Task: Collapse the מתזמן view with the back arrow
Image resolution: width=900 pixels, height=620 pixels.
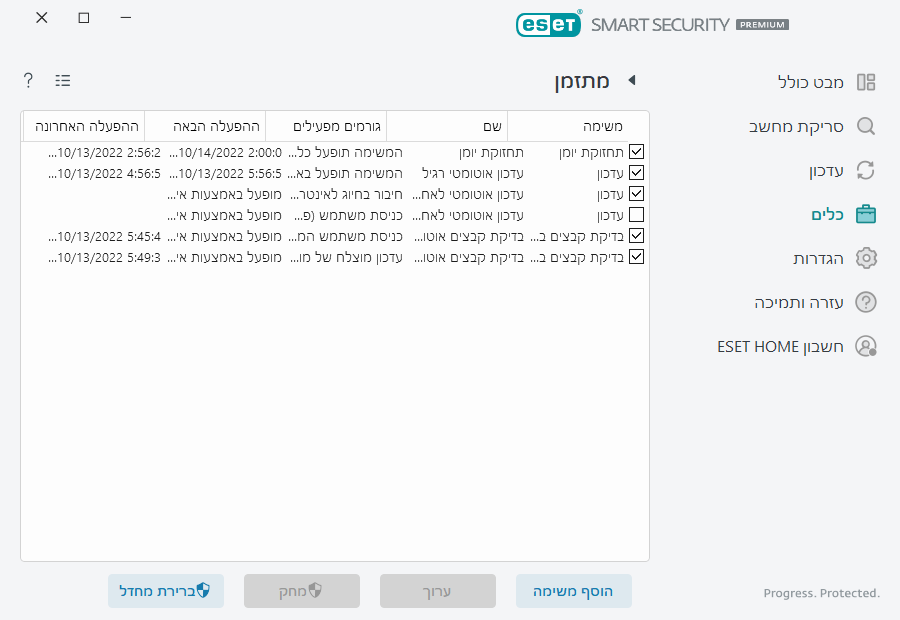Action: click(x=631, y=82)
